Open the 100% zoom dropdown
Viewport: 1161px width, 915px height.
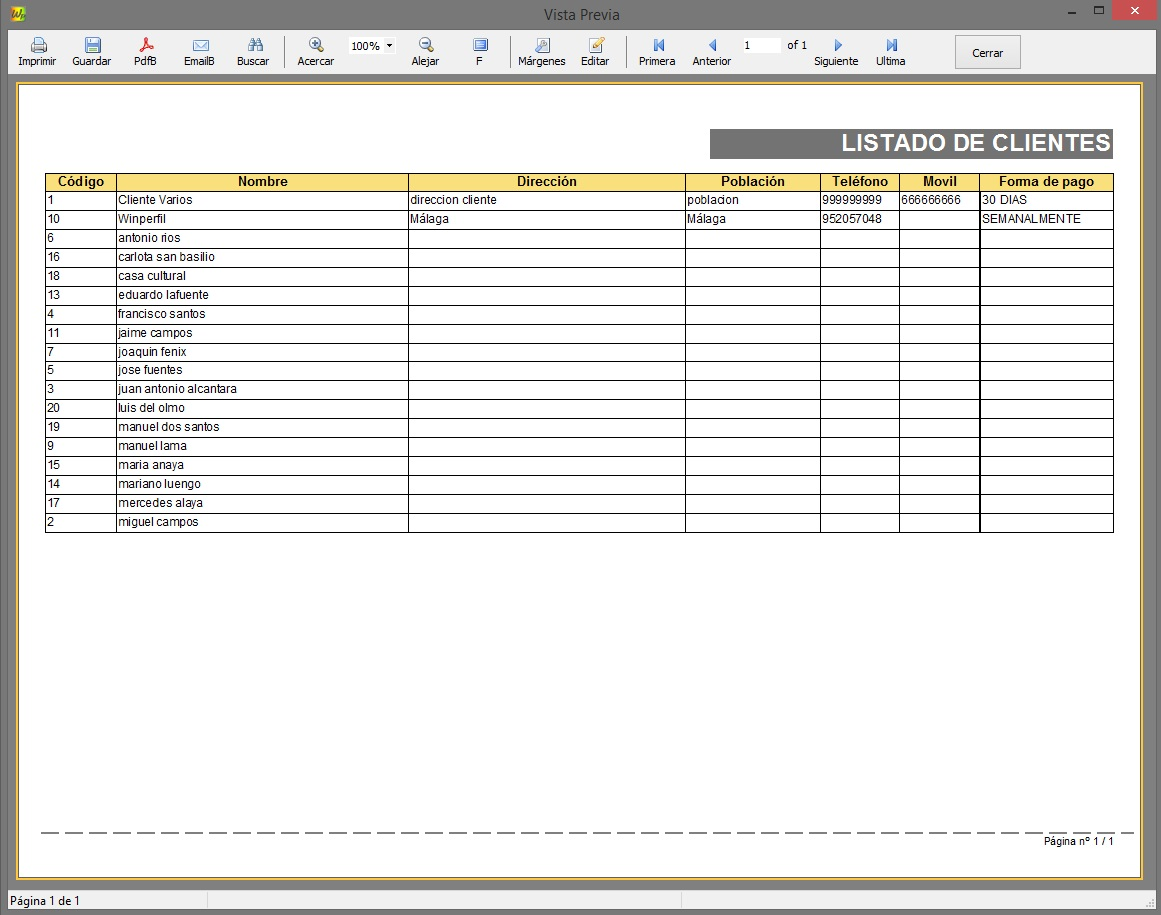[x=389, y=46]
